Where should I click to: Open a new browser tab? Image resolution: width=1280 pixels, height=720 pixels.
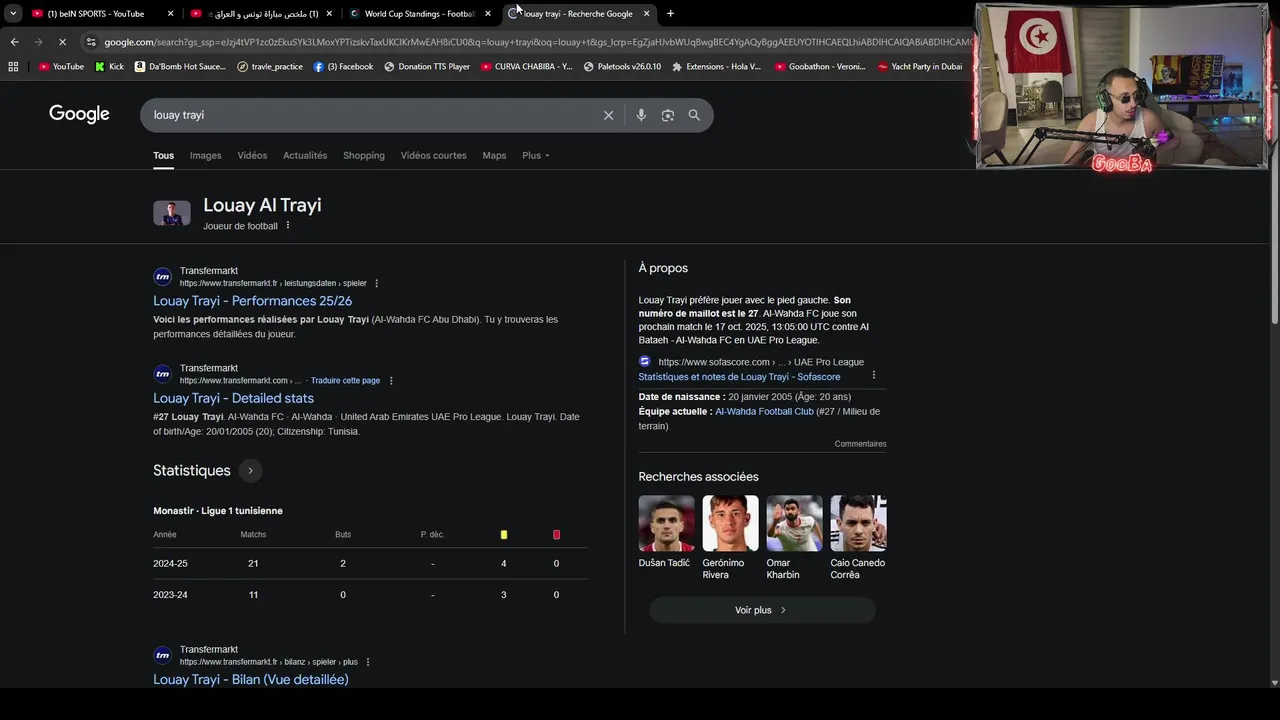click(x=670, y=14)
